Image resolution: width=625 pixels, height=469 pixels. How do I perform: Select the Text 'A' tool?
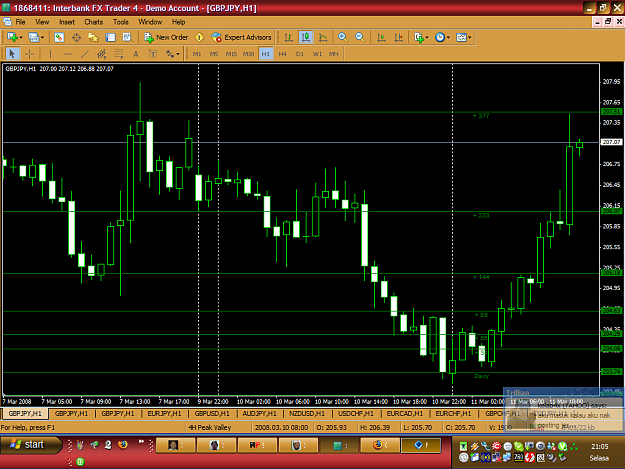[136, 53]
